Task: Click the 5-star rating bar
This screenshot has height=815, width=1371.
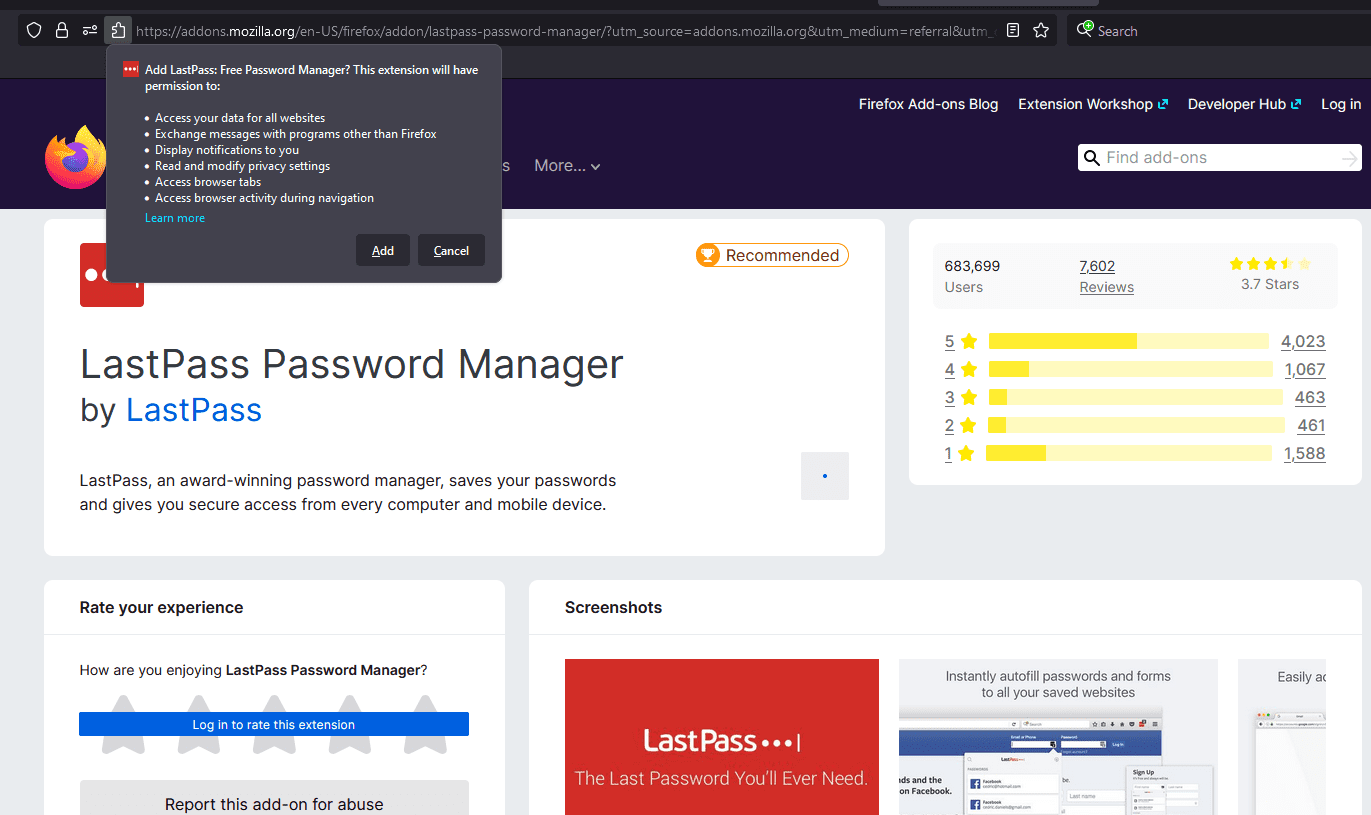Action: pos(1129,341)
